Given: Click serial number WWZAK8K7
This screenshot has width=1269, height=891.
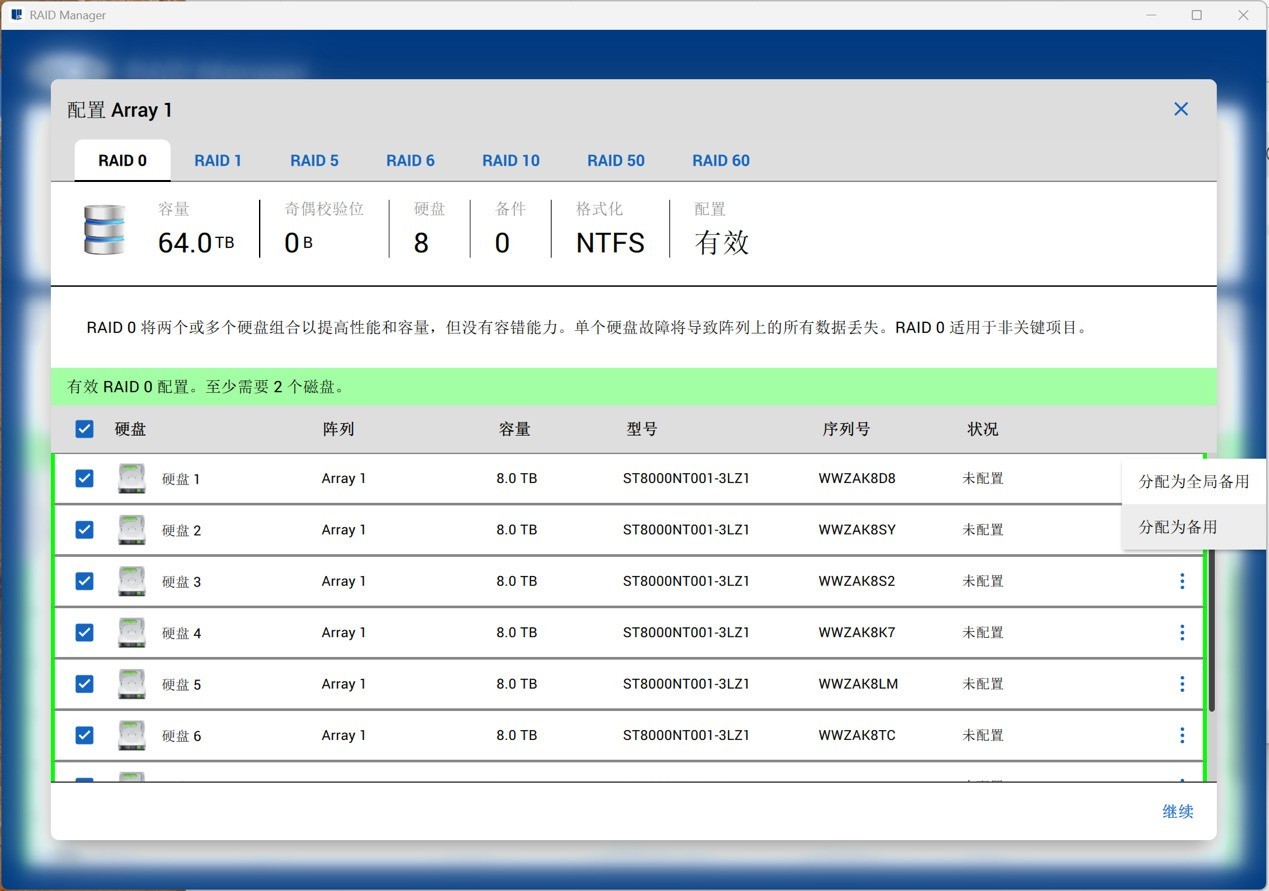Looking at the screenshot, I should click(x=857, y=632).
